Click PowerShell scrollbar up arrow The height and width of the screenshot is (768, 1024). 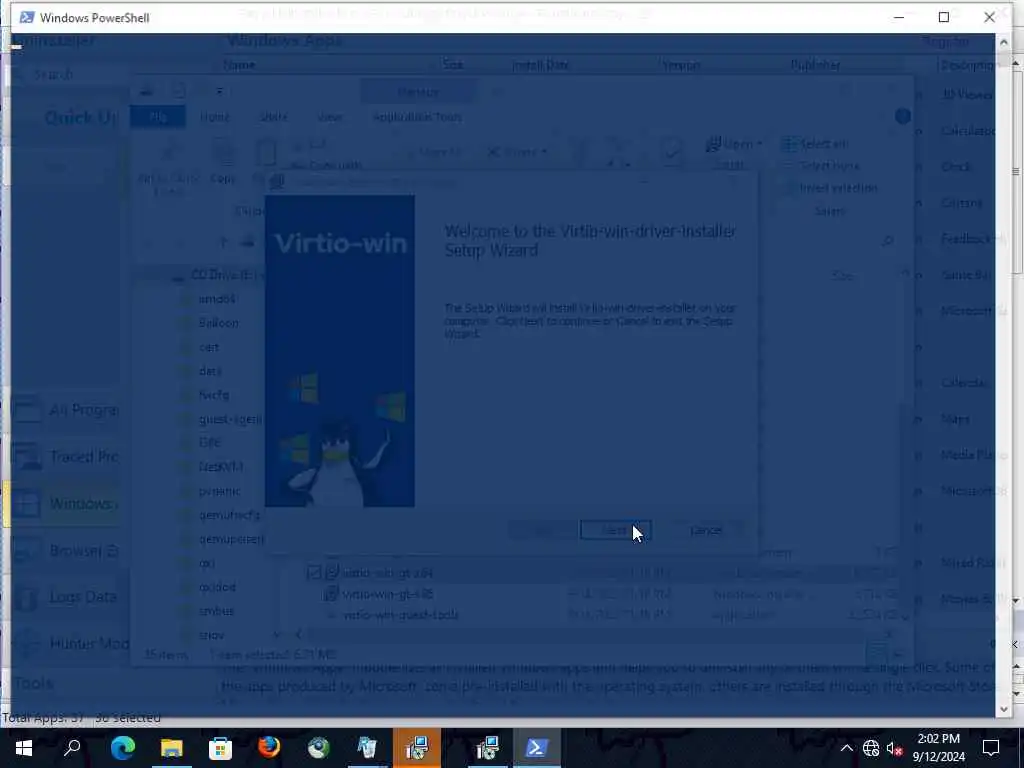pyautogui.click(x=1004, y=42)
